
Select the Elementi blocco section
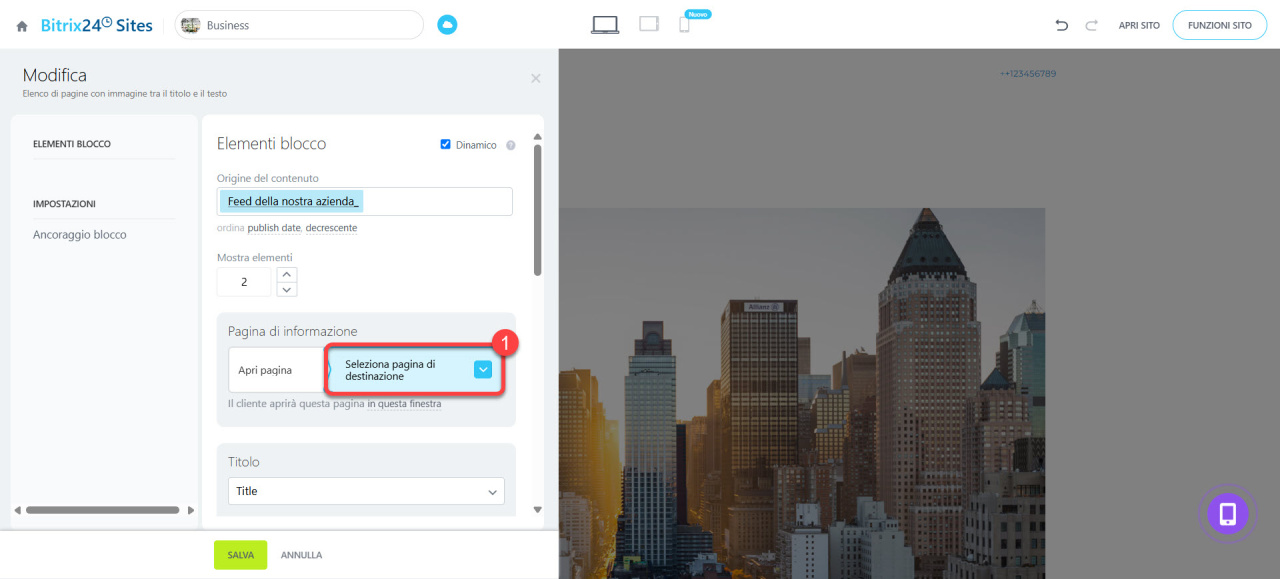pyautogui.click(x=72, y=144)
